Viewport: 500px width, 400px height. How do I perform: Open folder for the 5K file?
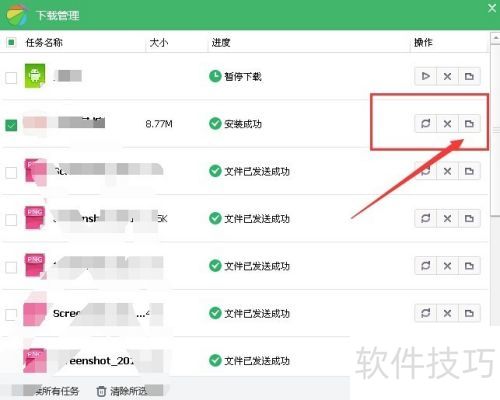469,218
